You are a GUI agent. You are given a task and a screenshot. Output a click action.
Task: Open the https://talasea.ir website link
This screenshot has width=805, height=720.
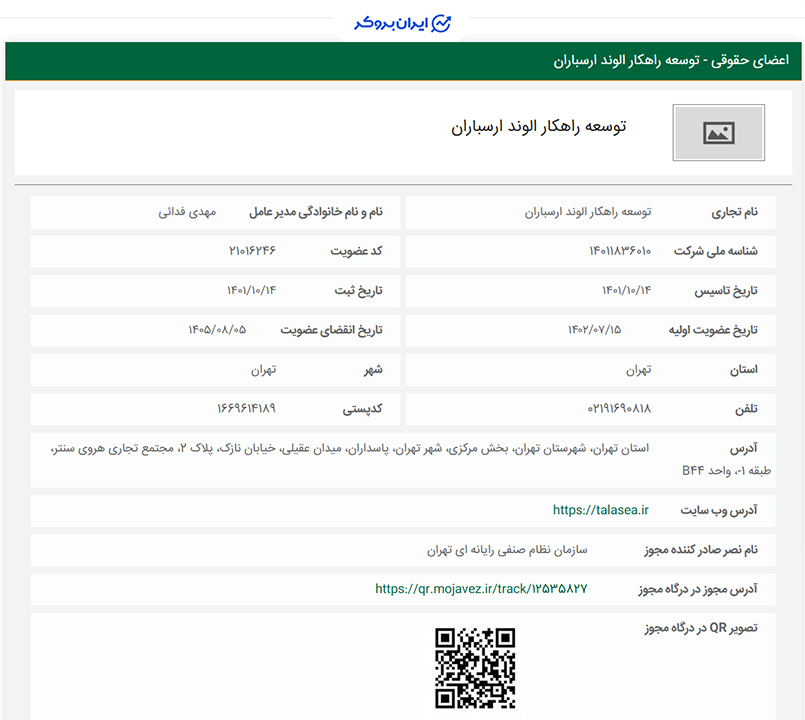tap(601, 510)
